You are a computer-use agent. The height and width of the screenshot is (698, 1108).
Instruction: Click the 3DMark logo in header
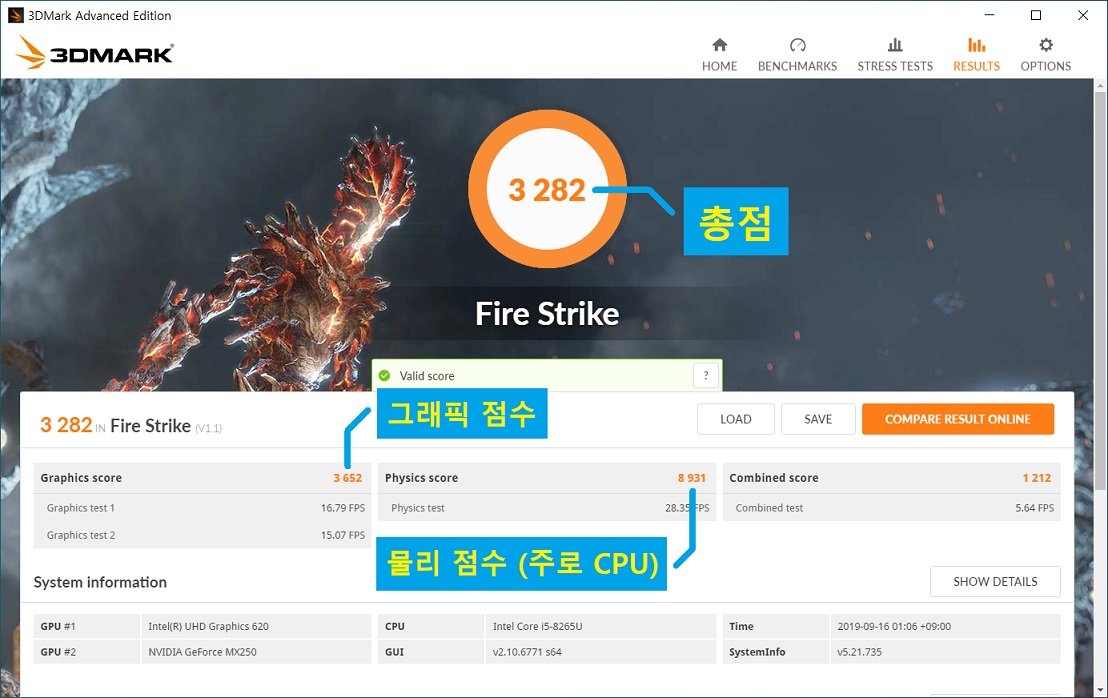click(x=94, y=52)
